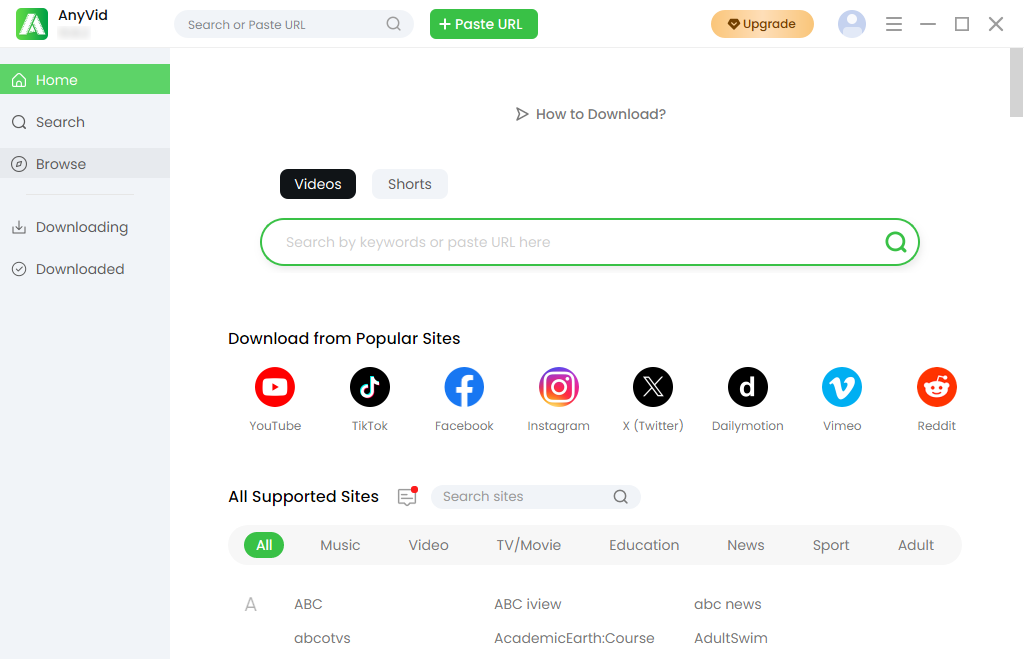1024x659 pixels.
Task: Focus the main keywords or URL search box
Action: pos(590,242)
